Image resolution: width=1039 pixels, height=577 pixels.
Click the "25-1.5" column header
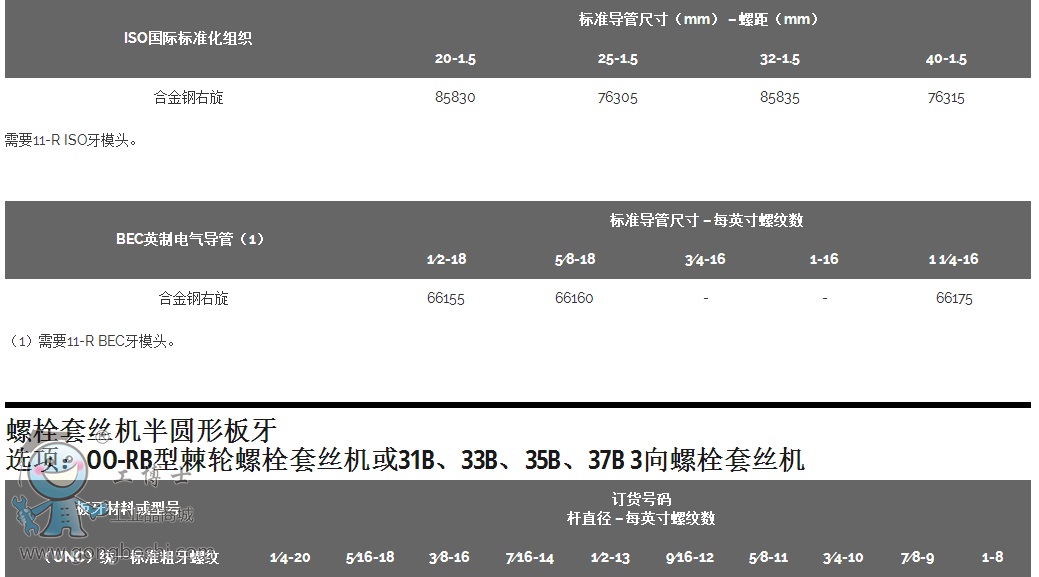point(618,58)
